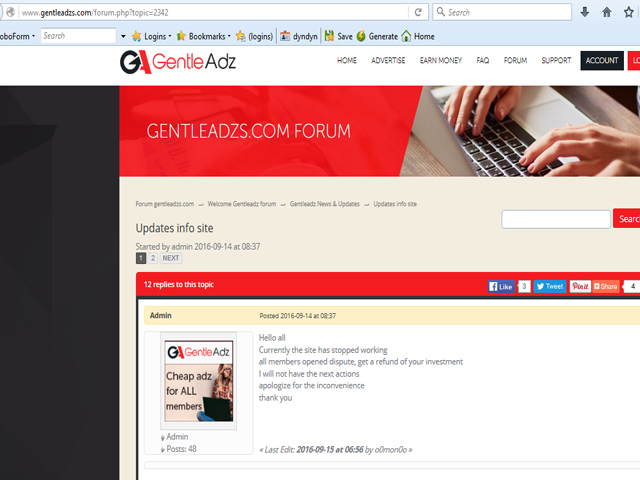Click the RoboForm toolbar Search field
Screen dimensions: 640x480
pos(78,36)
